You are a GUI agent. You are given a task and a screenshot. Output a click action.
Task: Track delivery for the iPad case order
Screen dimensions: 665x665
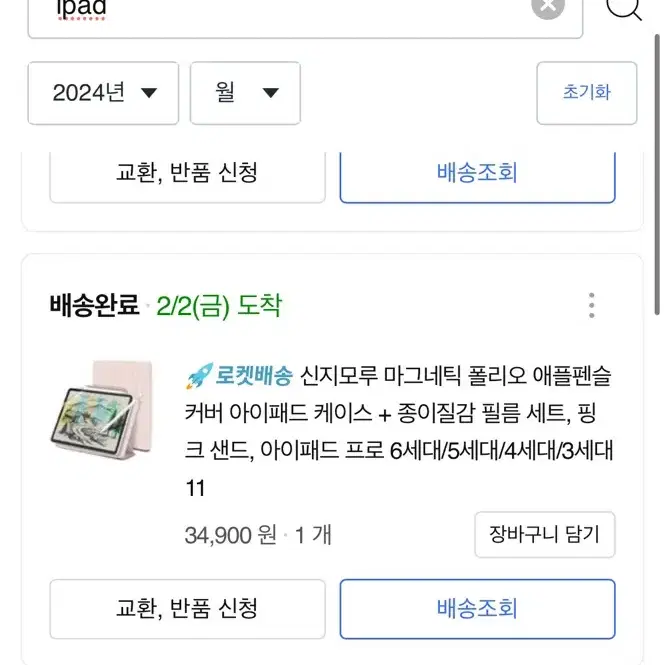click(x=478, y=609)
